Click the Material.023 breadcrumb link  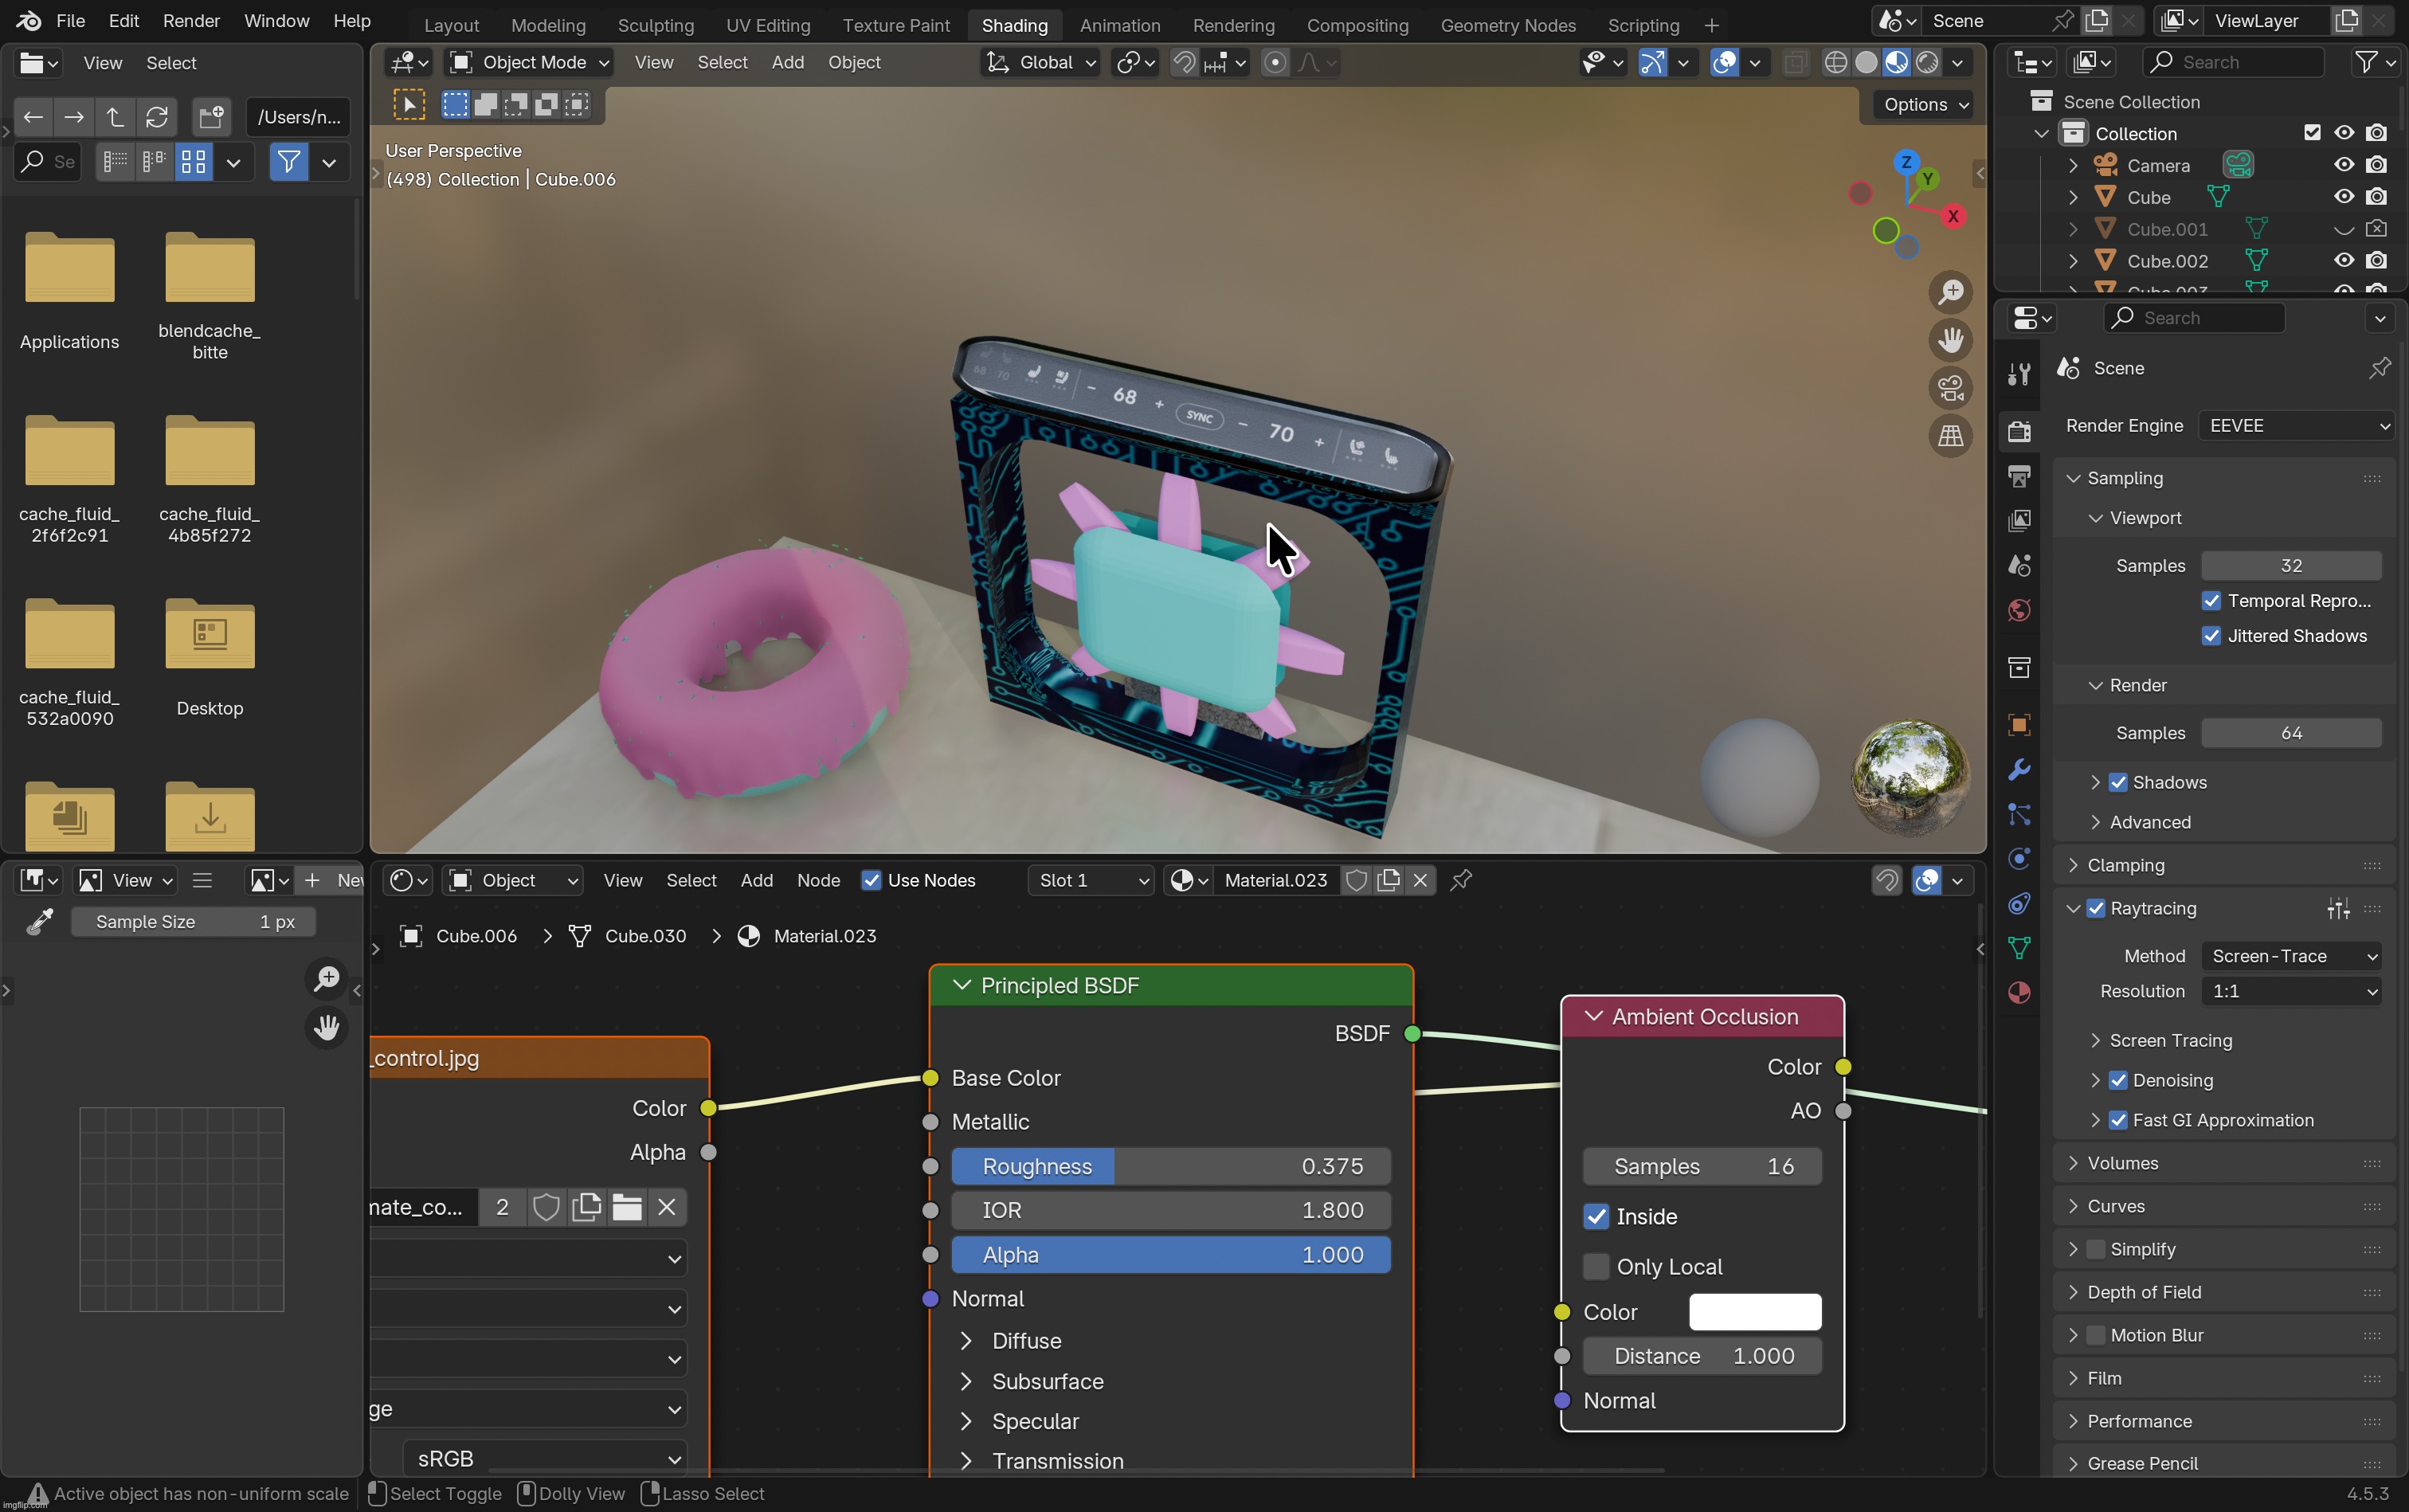pos(823,935)
